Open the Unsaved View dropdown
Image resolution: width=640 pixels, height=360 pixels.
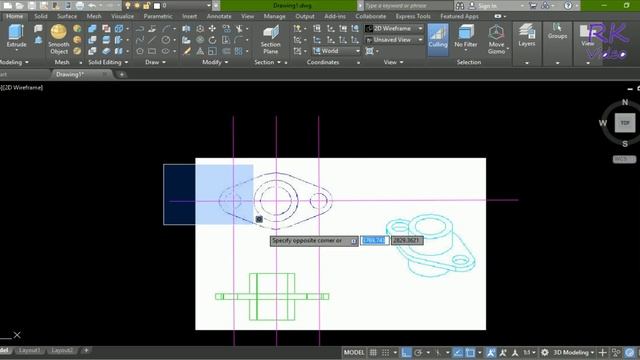pyautogui.click(x=394, y=40)
